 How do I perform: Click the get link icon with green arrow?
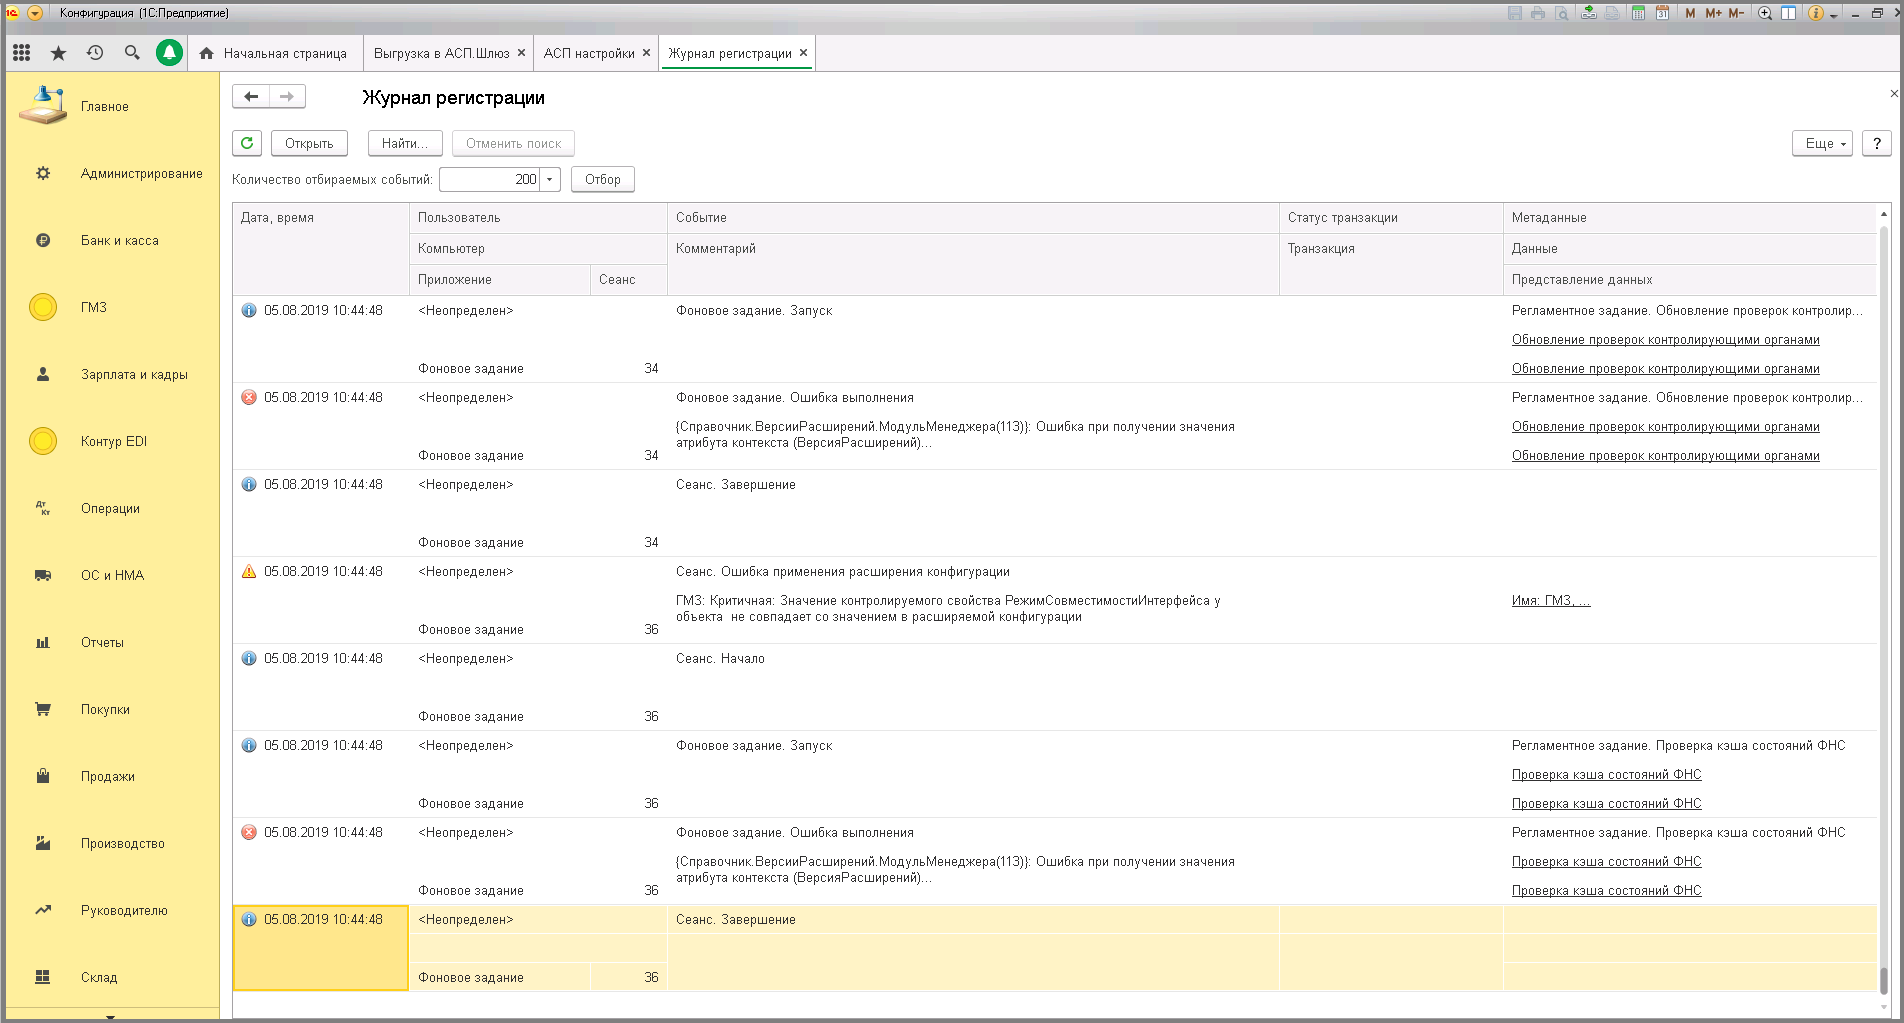pyautogui.click(x=1589, y=13)
